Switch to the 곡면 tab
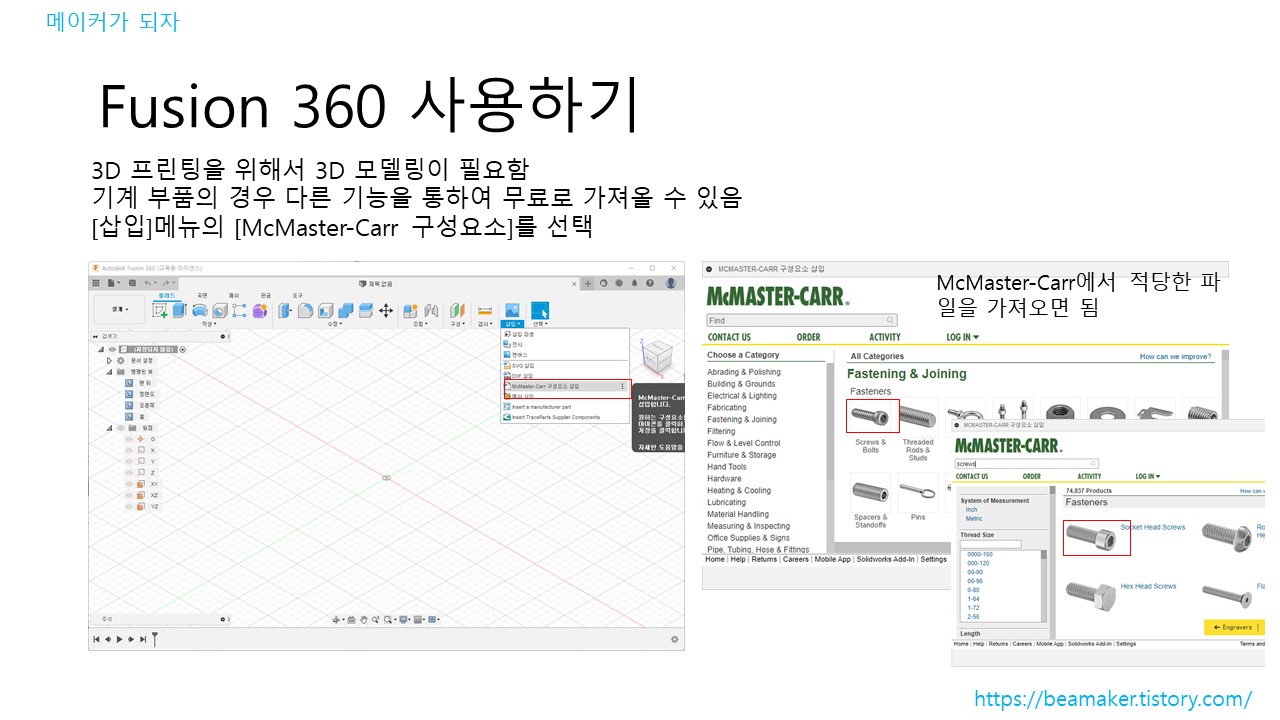Screen dimensions: 1280x720 click(202, 296)
